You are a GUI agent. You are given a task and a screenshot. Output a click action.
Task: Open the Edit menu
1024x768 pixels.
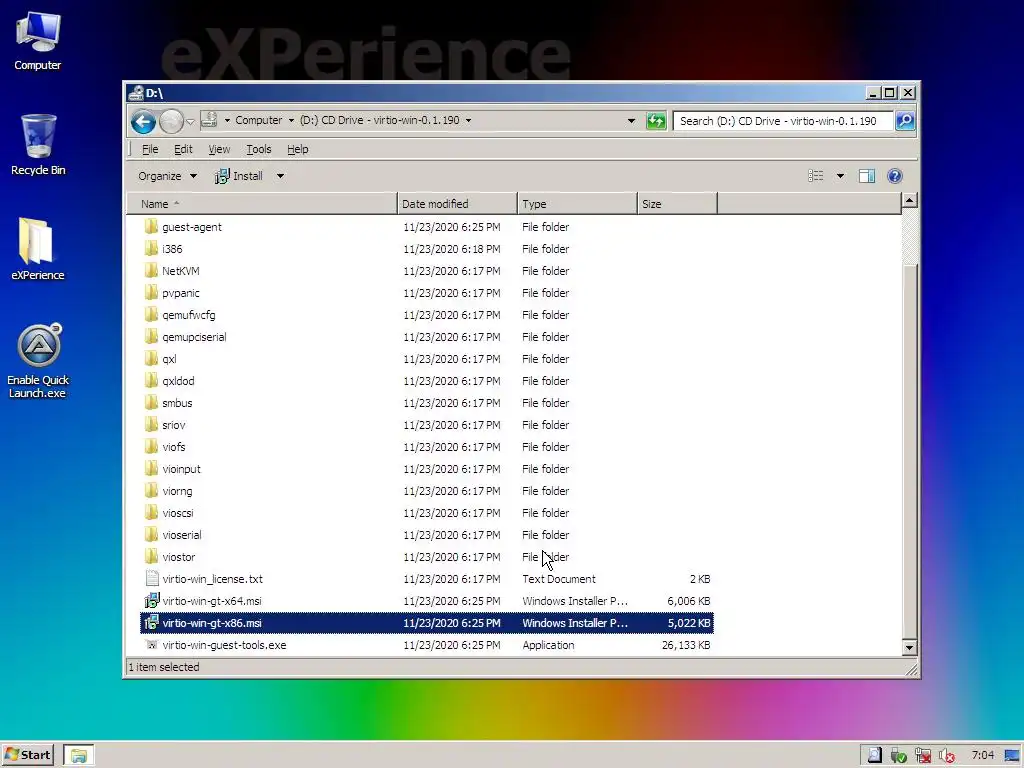coord(183,149)
